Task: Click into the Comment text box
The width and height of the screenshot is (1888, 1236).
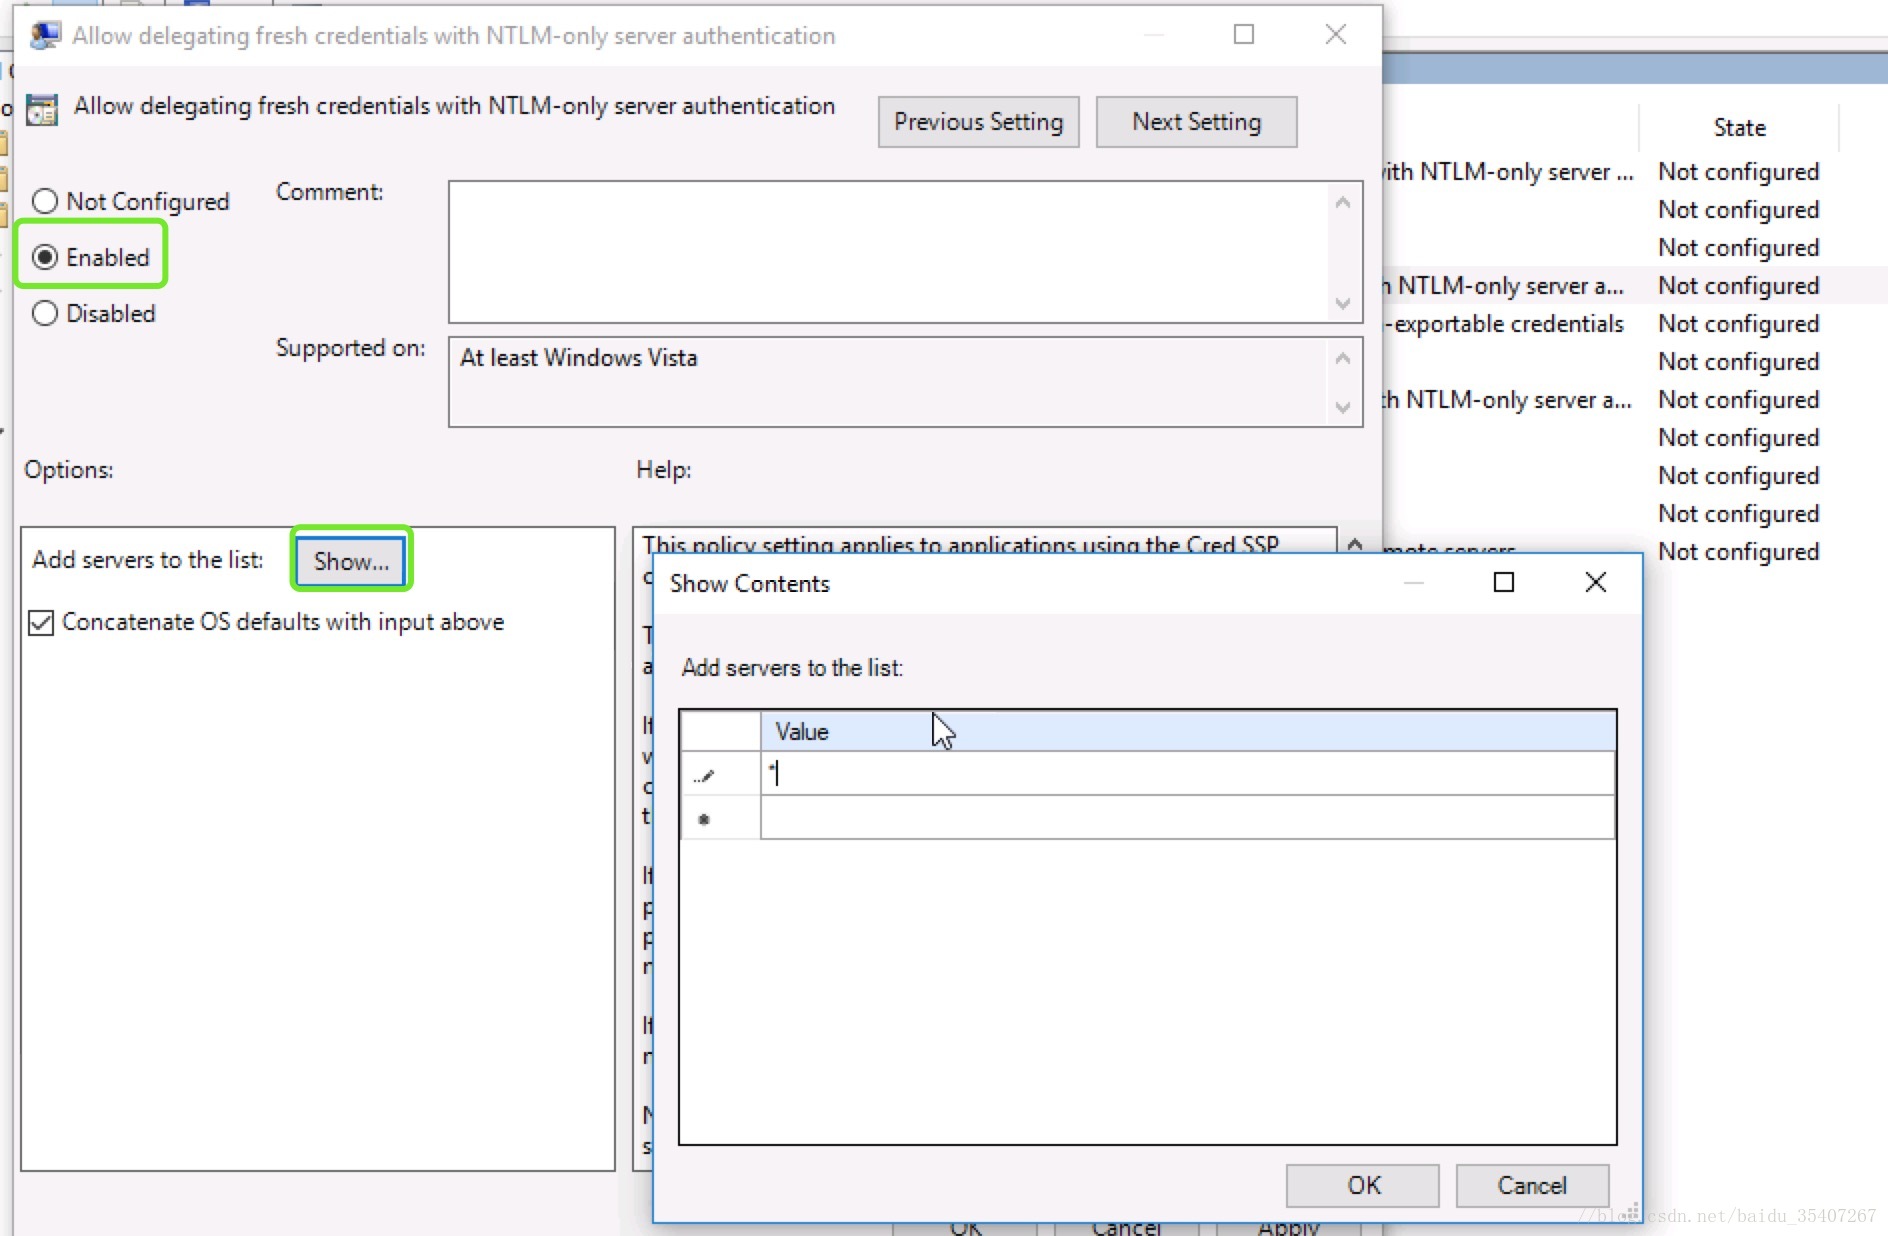Action: point(889,252)
